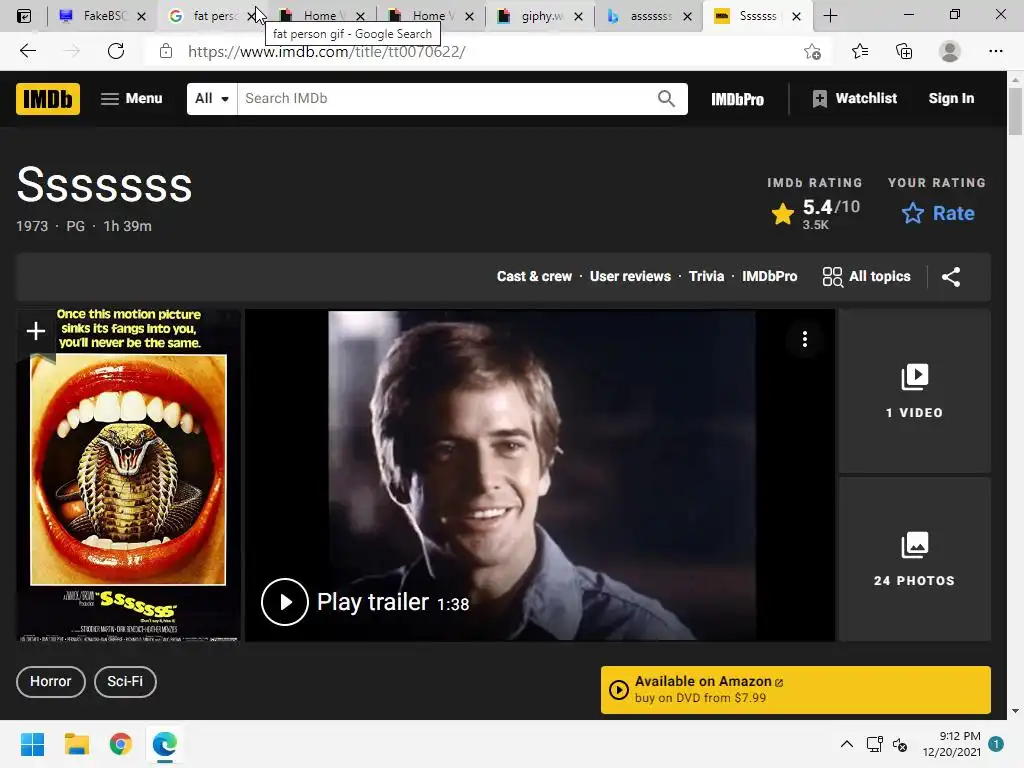Screen dimensions: 1024x768
Task: Click the yellow IMDb rating star
Action: click(x=782, y=214)
